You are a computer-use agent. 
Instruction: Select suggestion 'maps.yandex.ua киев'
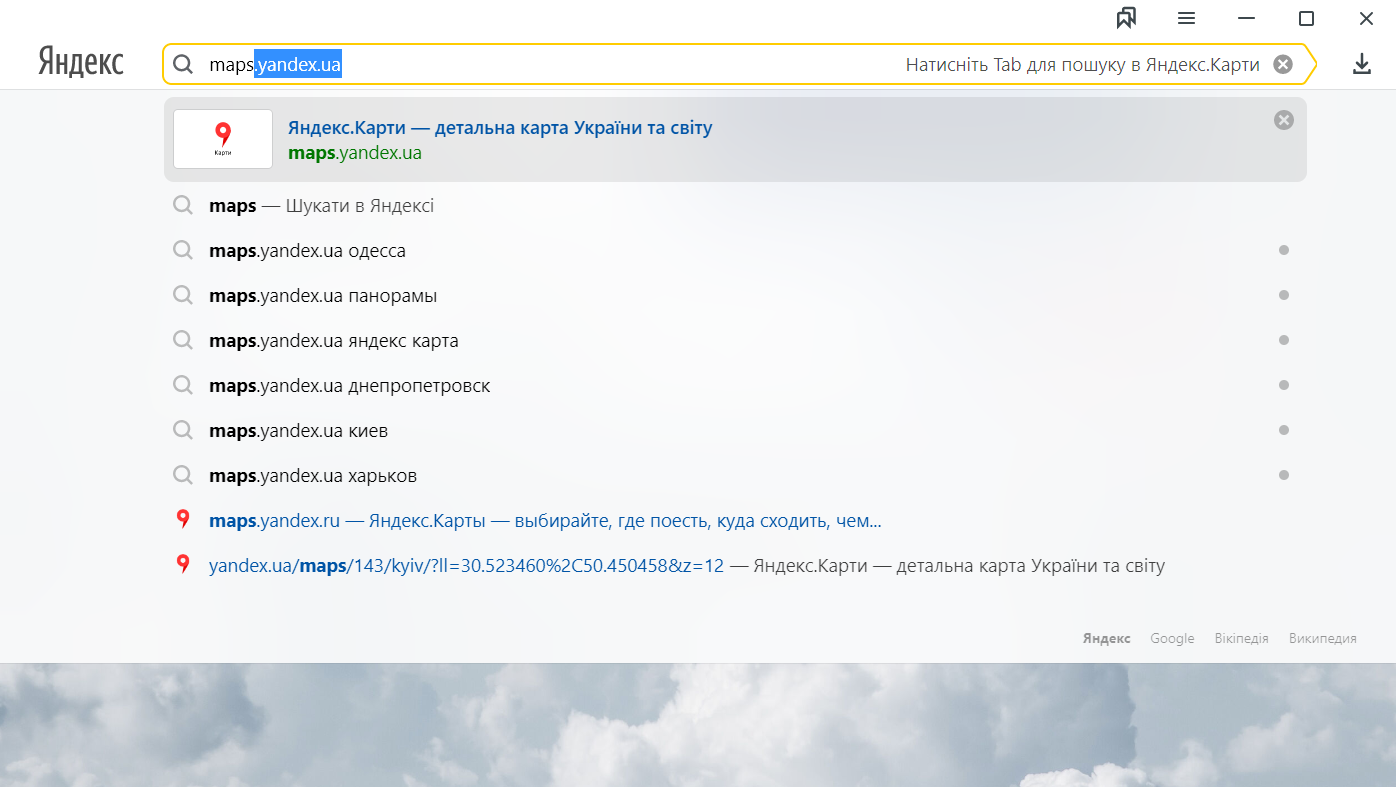tap(735, 431)
